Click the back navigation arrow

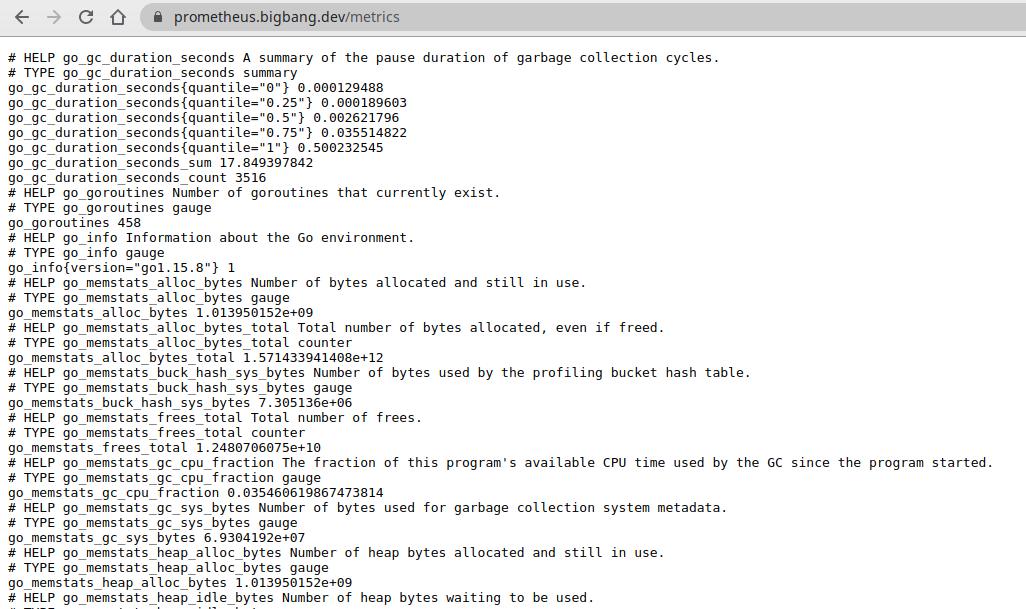(22, 16)
